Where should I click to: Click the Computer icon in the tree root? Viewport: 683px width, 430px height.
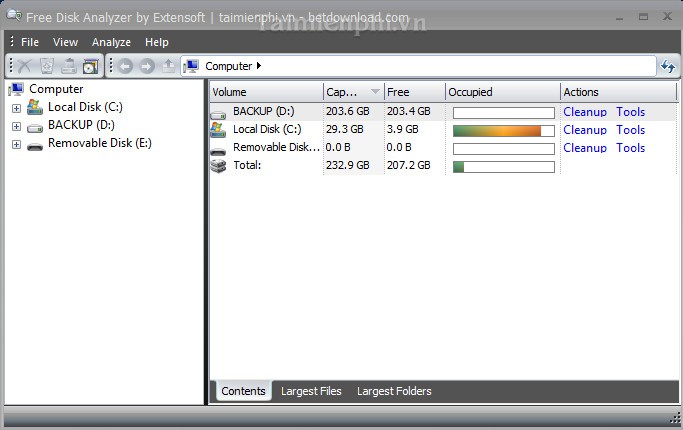[16, 89]
